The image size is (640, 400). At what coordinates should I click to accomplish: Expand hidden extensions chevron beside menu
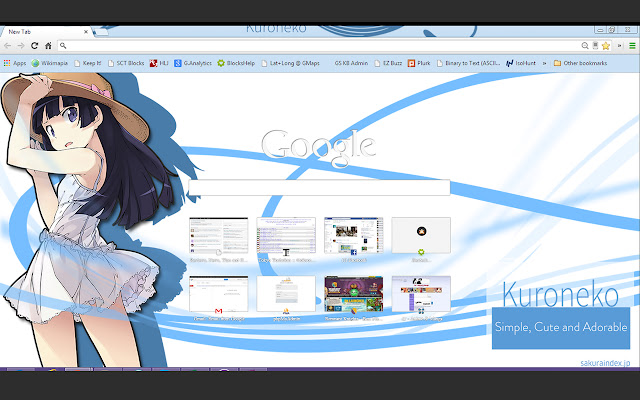click(x=620, y=46)
